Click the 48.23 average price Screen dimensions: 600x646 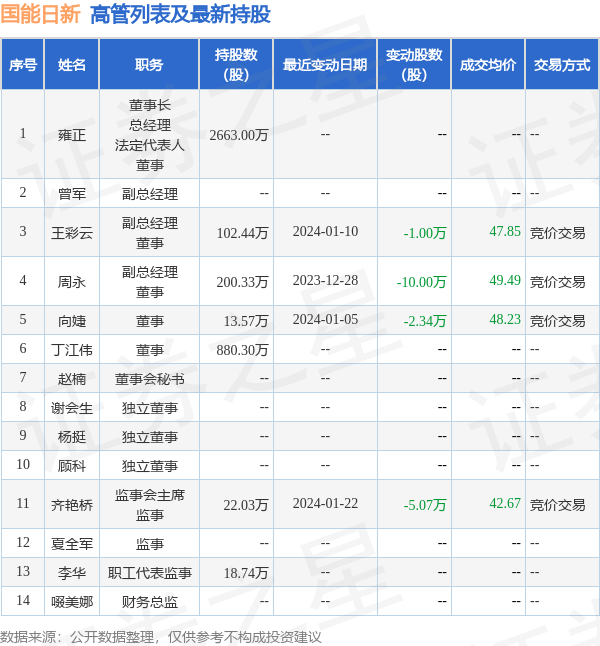click(505, 319)
